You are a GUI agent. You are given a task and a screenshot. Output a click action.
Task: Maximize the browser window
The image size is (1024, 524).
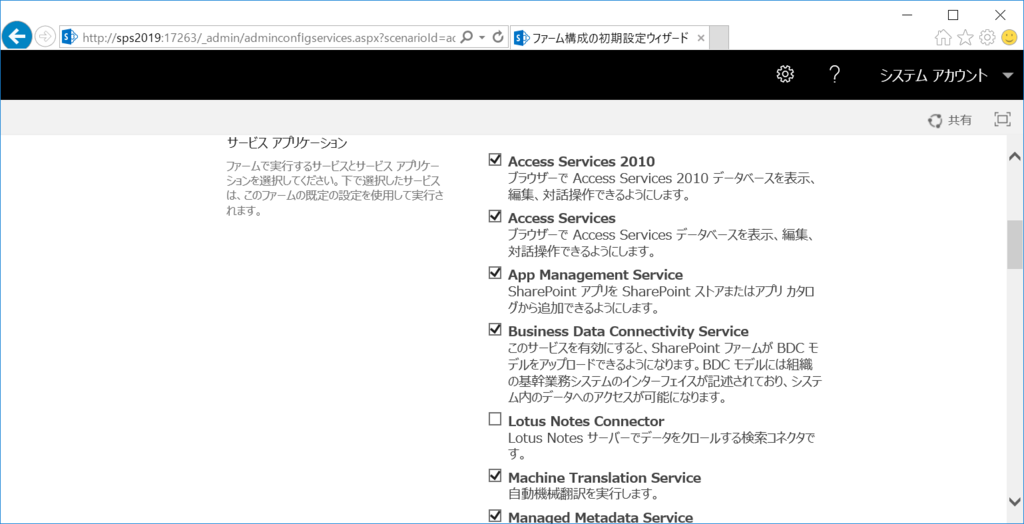tap(953, 14)
